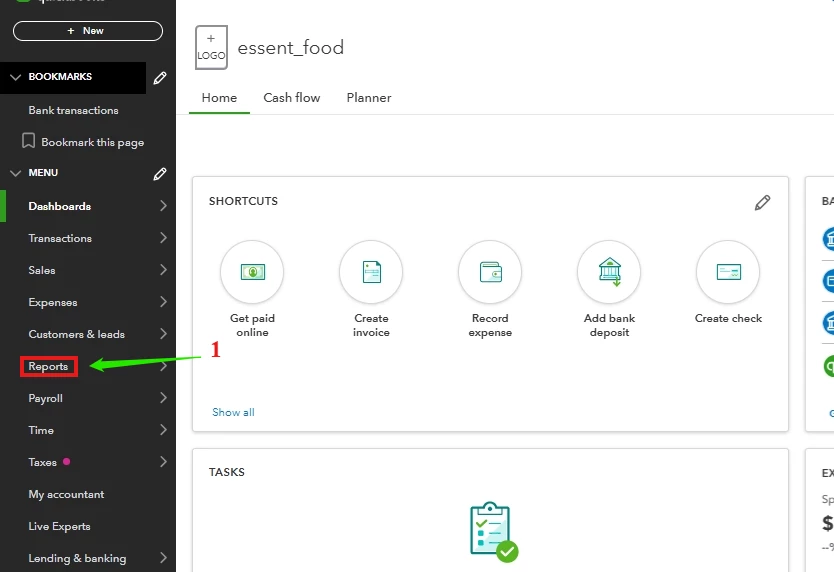Select the Record expense wallet icon

click(490, 272)
